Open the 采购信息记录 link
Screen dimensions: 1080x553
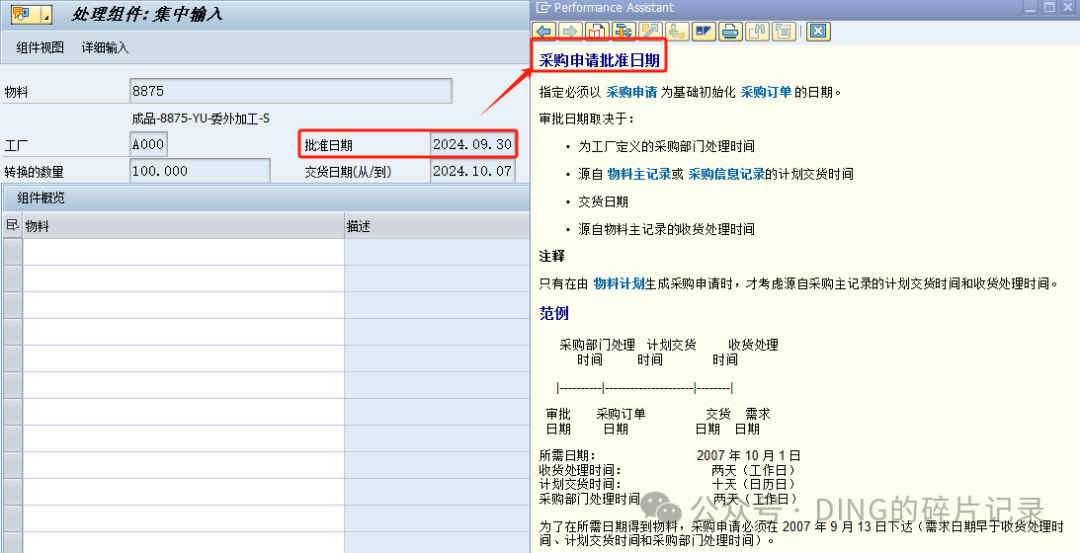click(x=727, y=174)
